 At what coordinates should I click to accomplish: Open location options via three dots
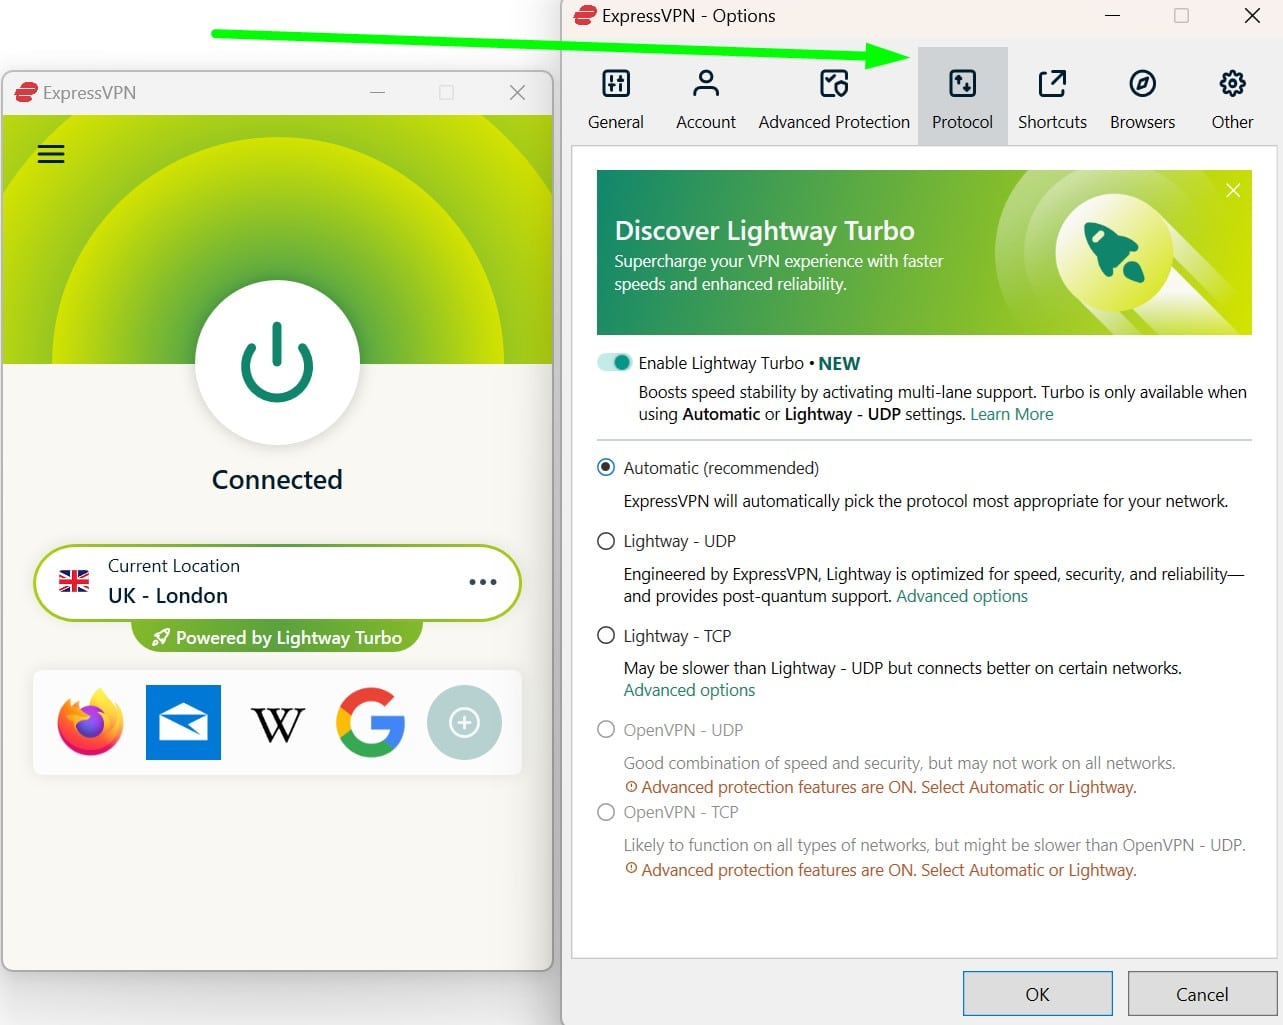(x=483, y=582)
